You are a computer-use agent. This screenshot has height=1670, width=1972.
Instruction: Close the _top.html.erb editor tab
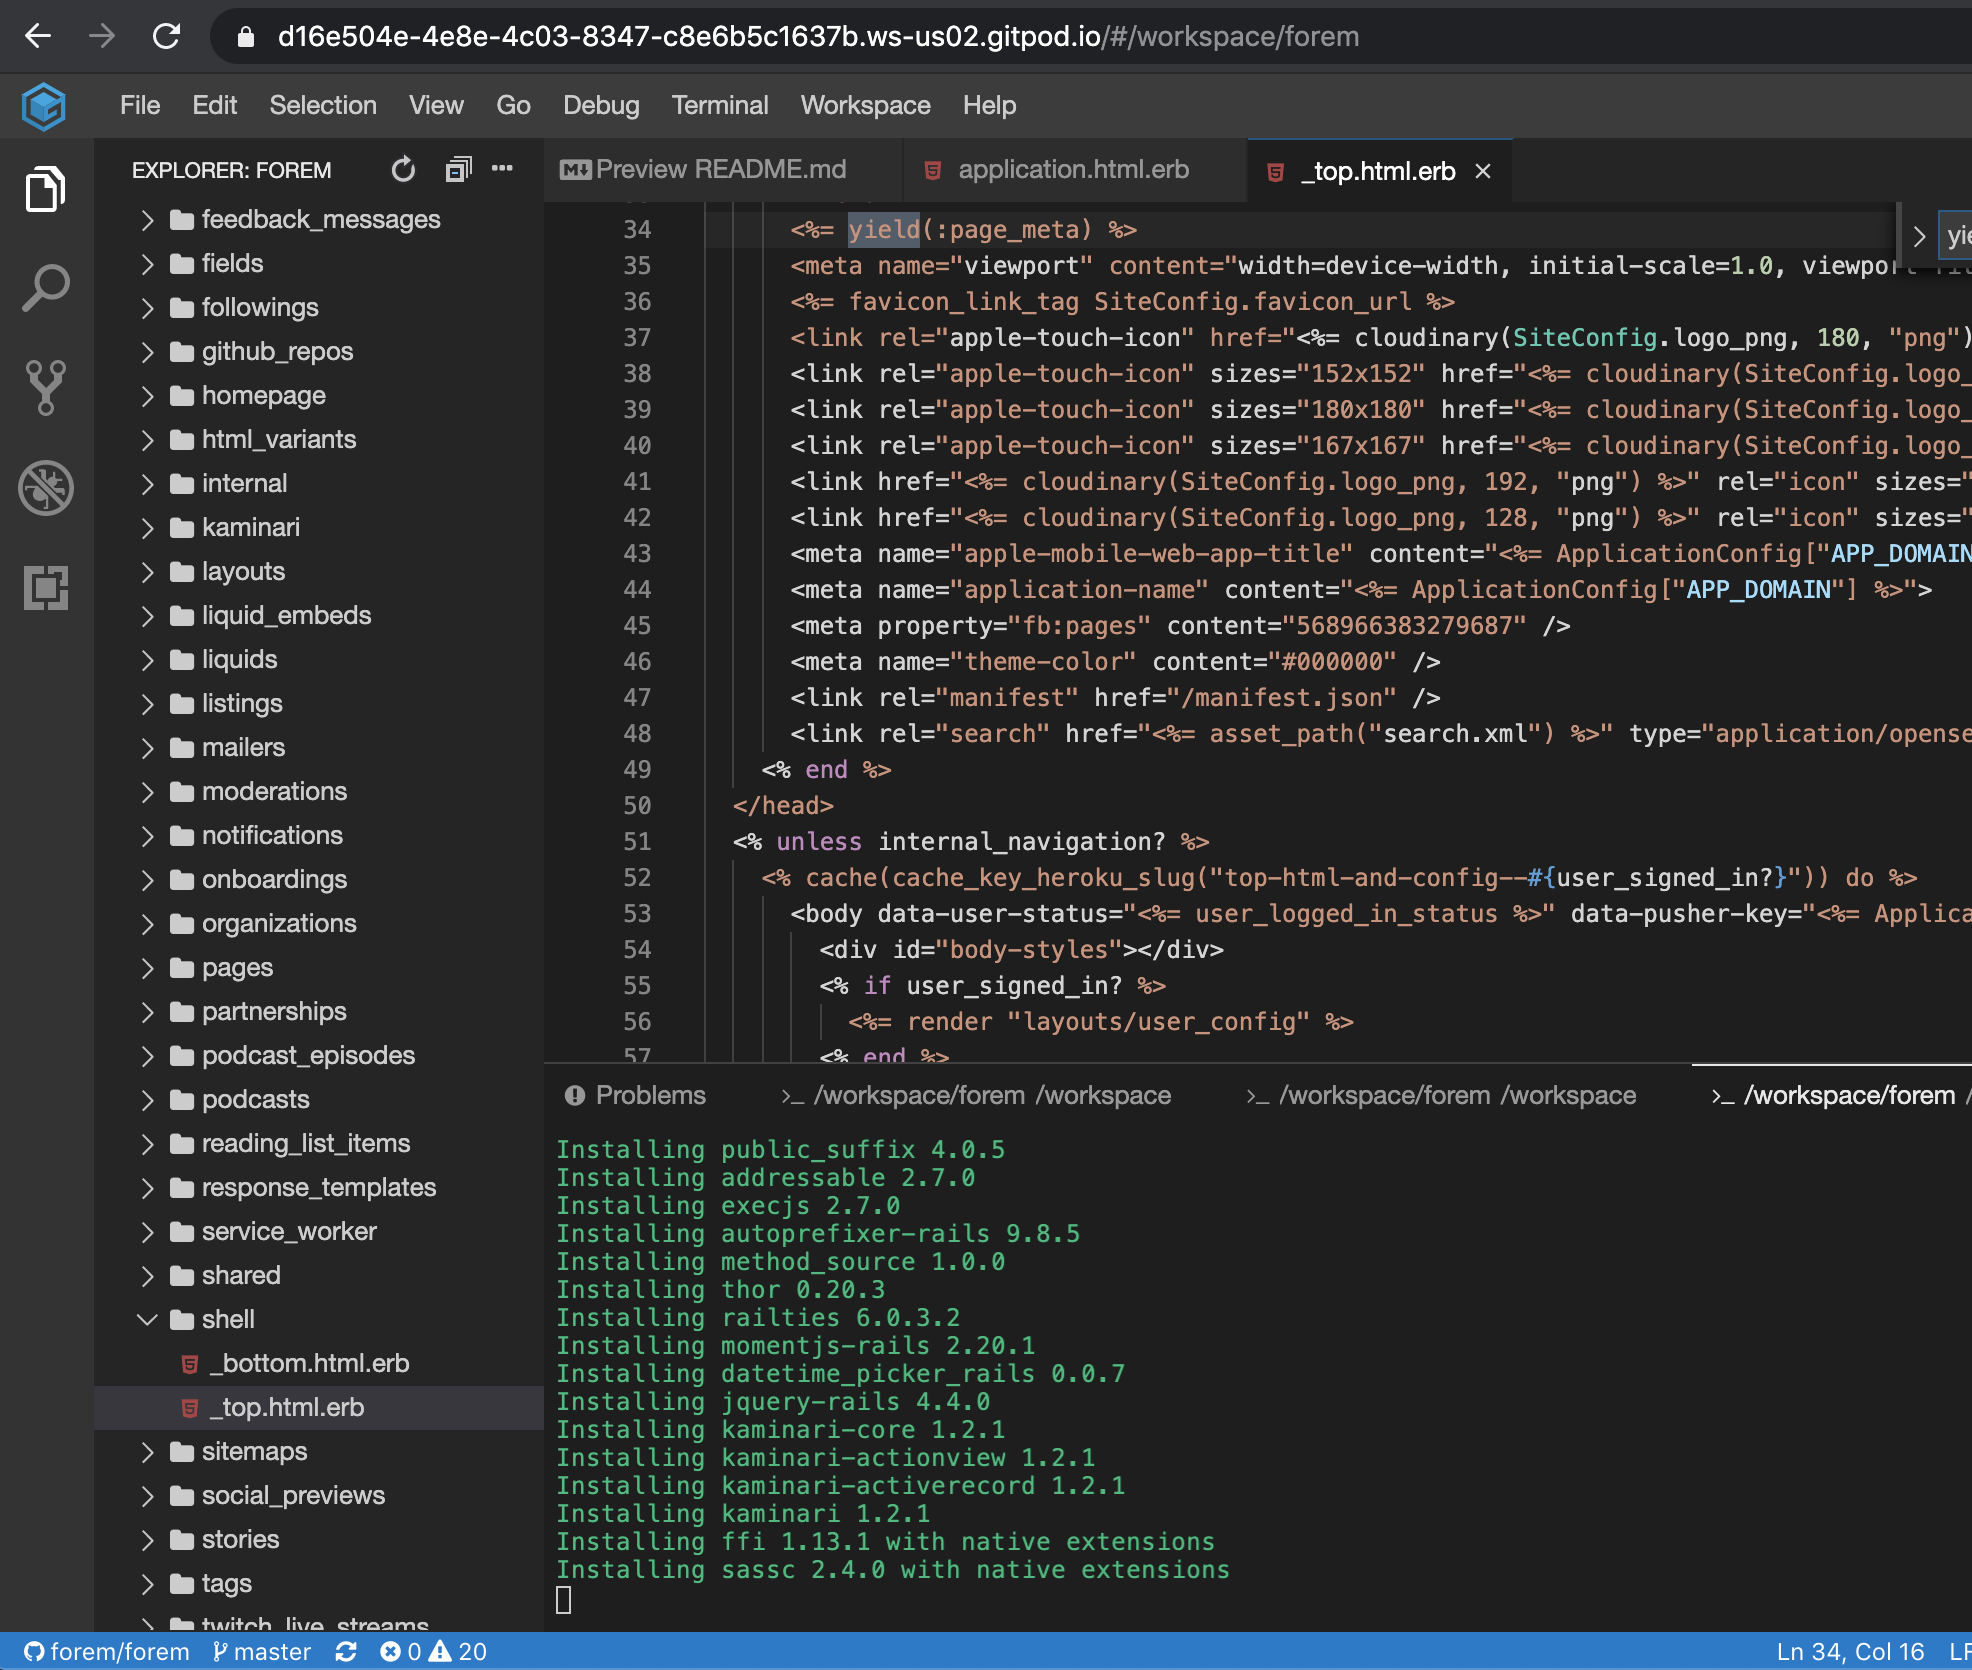tap(1483, 172)
